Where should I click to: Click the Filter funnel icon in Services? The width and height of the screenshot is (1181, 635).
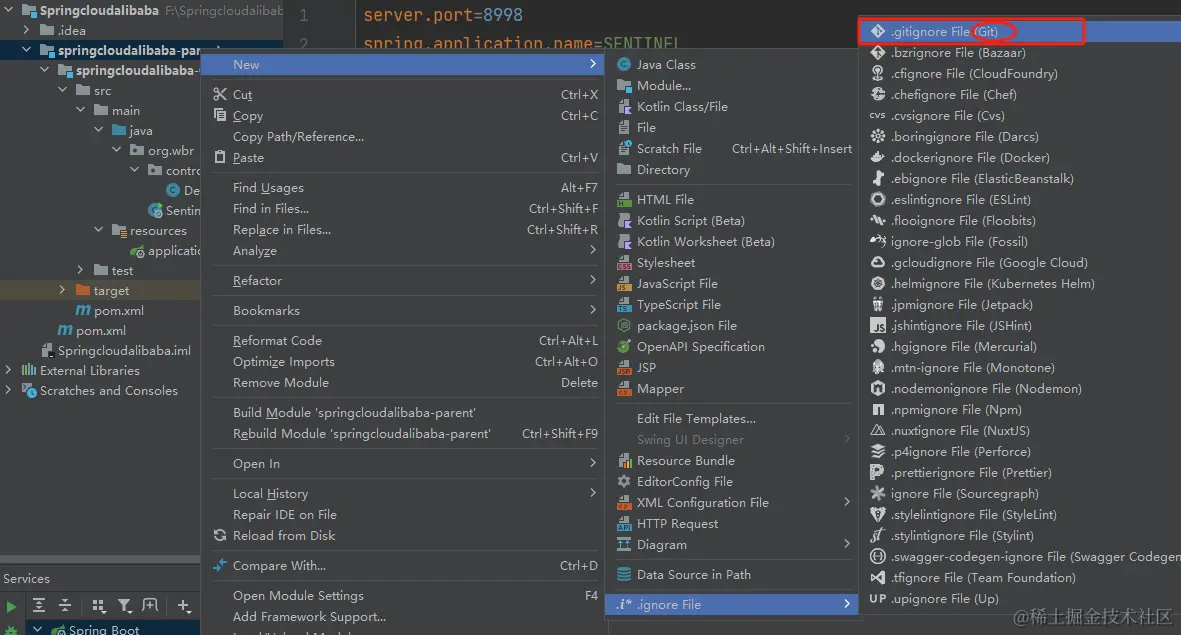125,606
